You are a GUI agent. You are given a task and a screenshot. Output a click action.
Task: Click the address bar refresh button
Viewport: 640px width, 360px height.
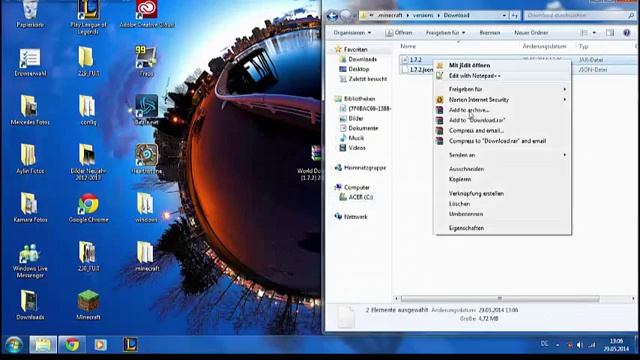pyautogui.click(x=515, y=16)
